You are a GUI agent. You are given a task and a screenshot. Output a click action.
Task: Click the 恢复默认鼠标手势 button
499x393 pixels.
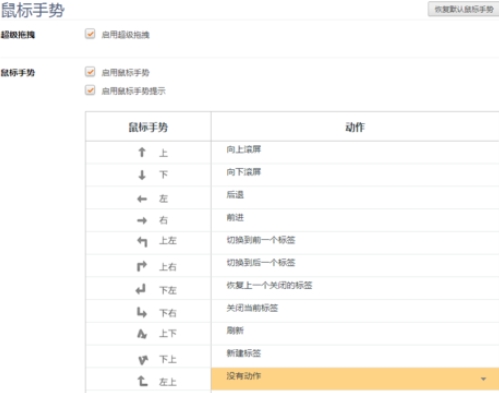pyautogui.click(x=463, y=9)
